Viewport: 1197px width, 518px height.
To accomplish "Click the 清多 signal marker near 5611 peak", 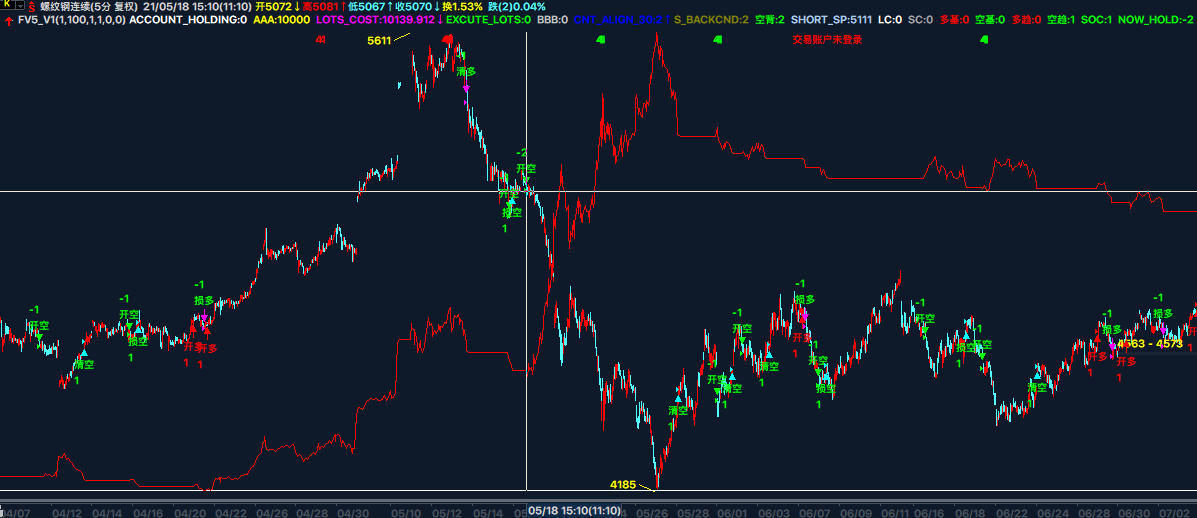I will click(466, 71).
